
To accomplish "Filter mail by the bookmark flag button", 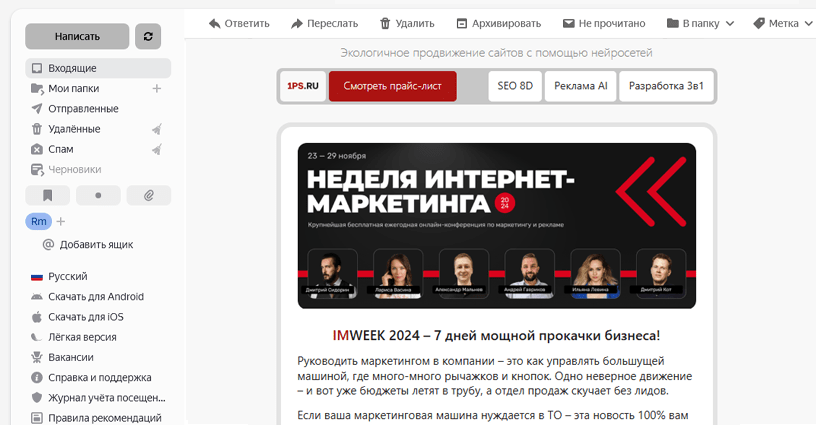I will tap(47, 196).
